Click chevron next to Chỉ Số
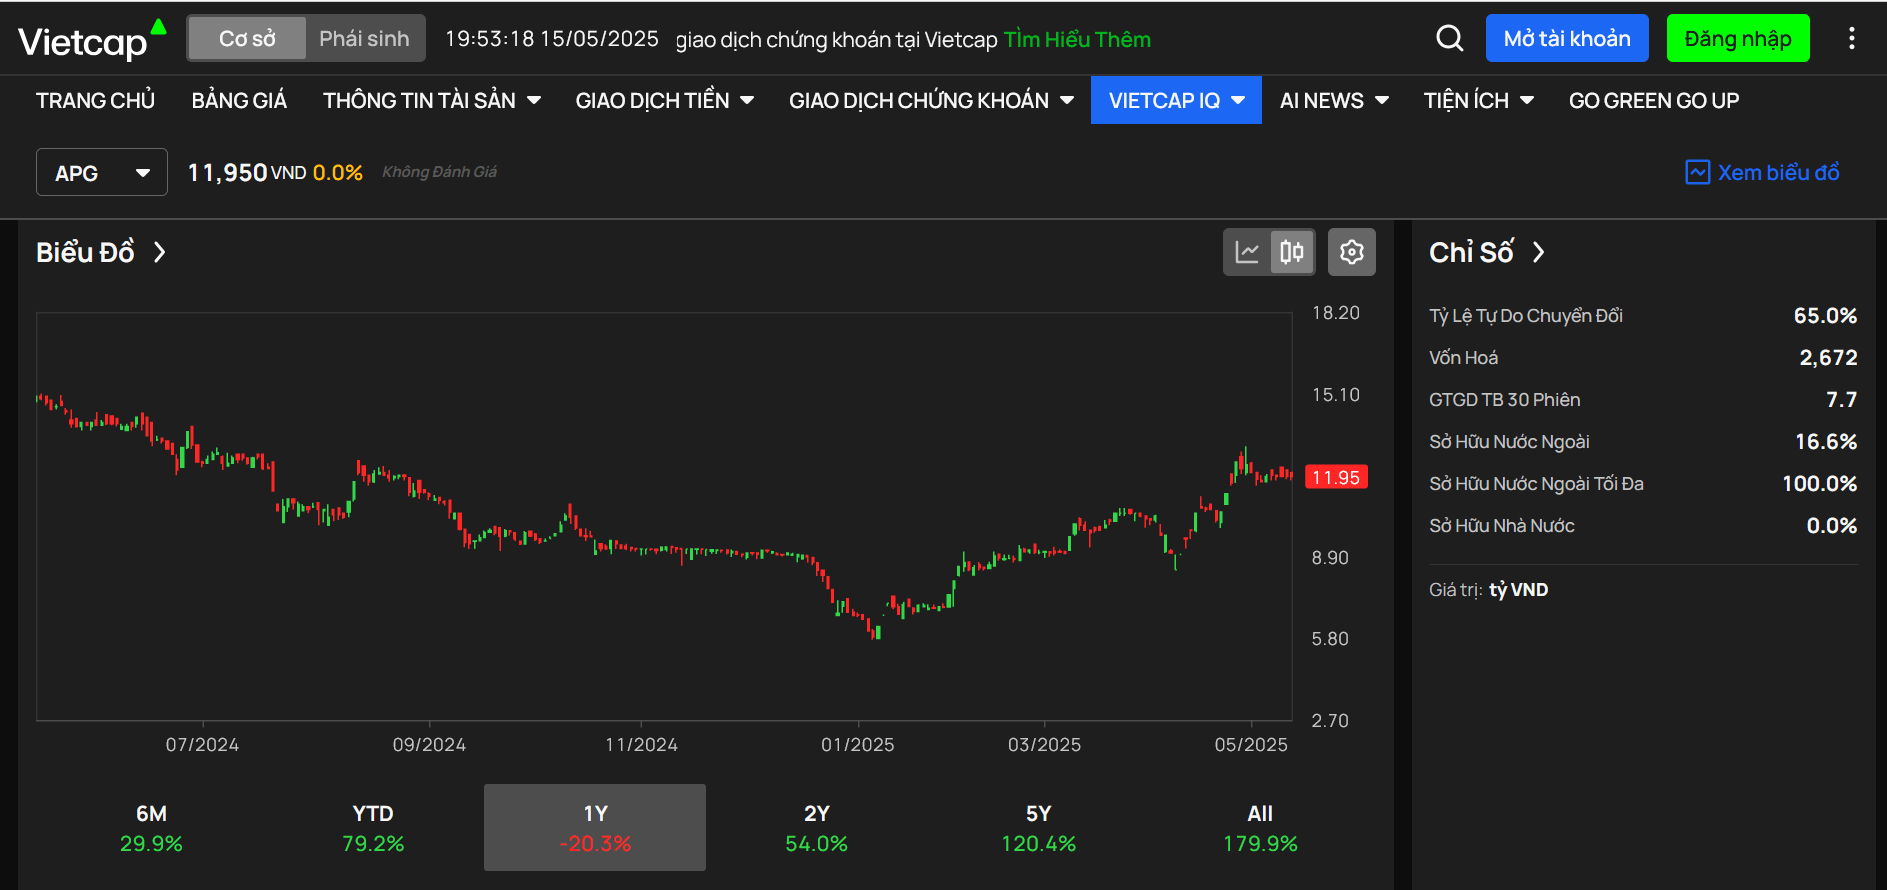Screen dimensions: 1887x890 (x=1539, y=252)
